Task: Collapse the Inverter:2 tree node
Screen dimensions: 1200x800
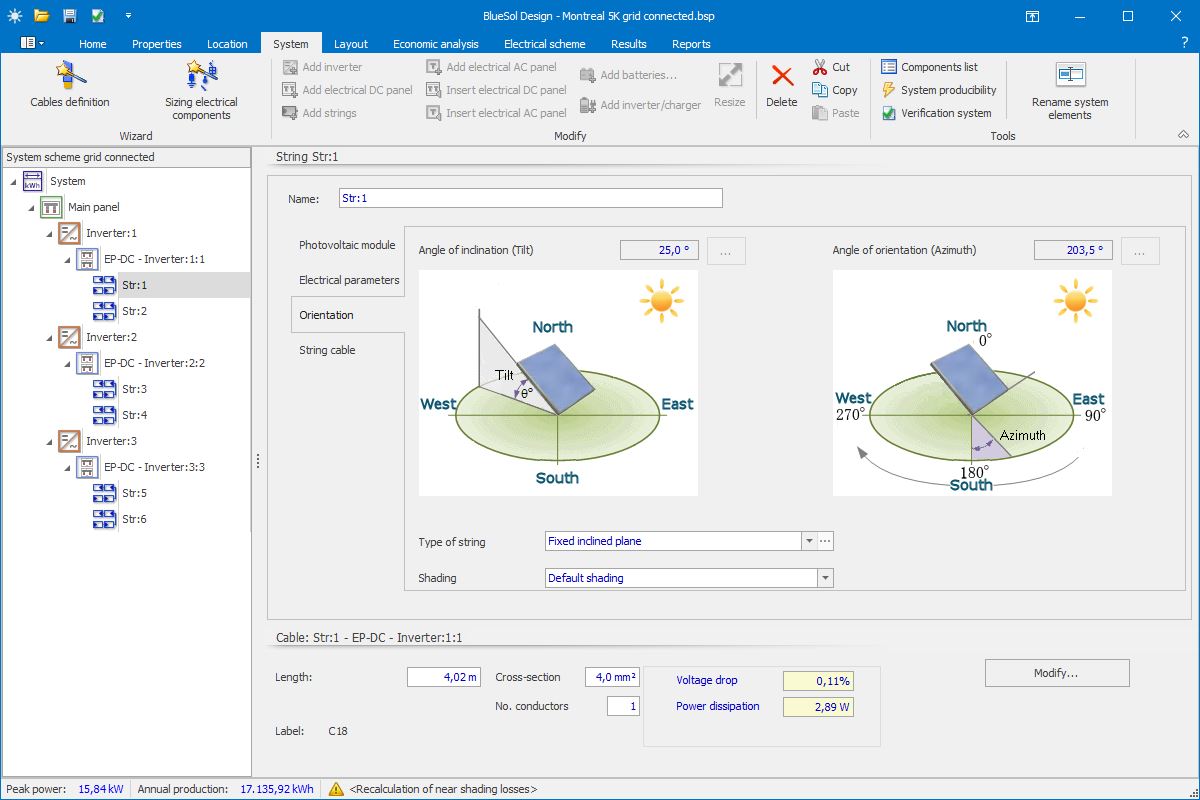Action: [x=49, y=337]
